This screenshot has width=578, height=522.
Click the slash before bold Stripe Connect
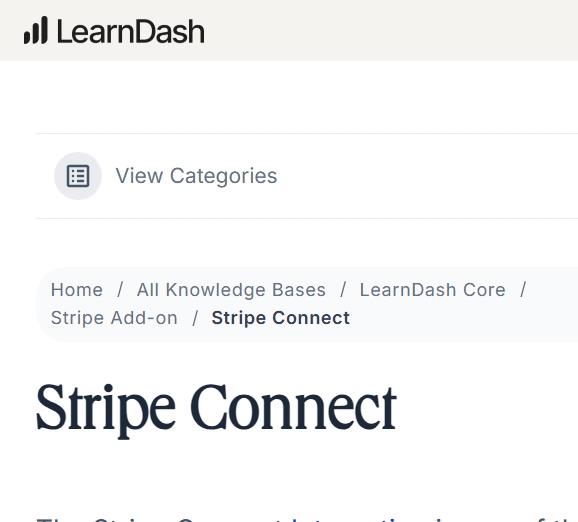coord(195,318)
